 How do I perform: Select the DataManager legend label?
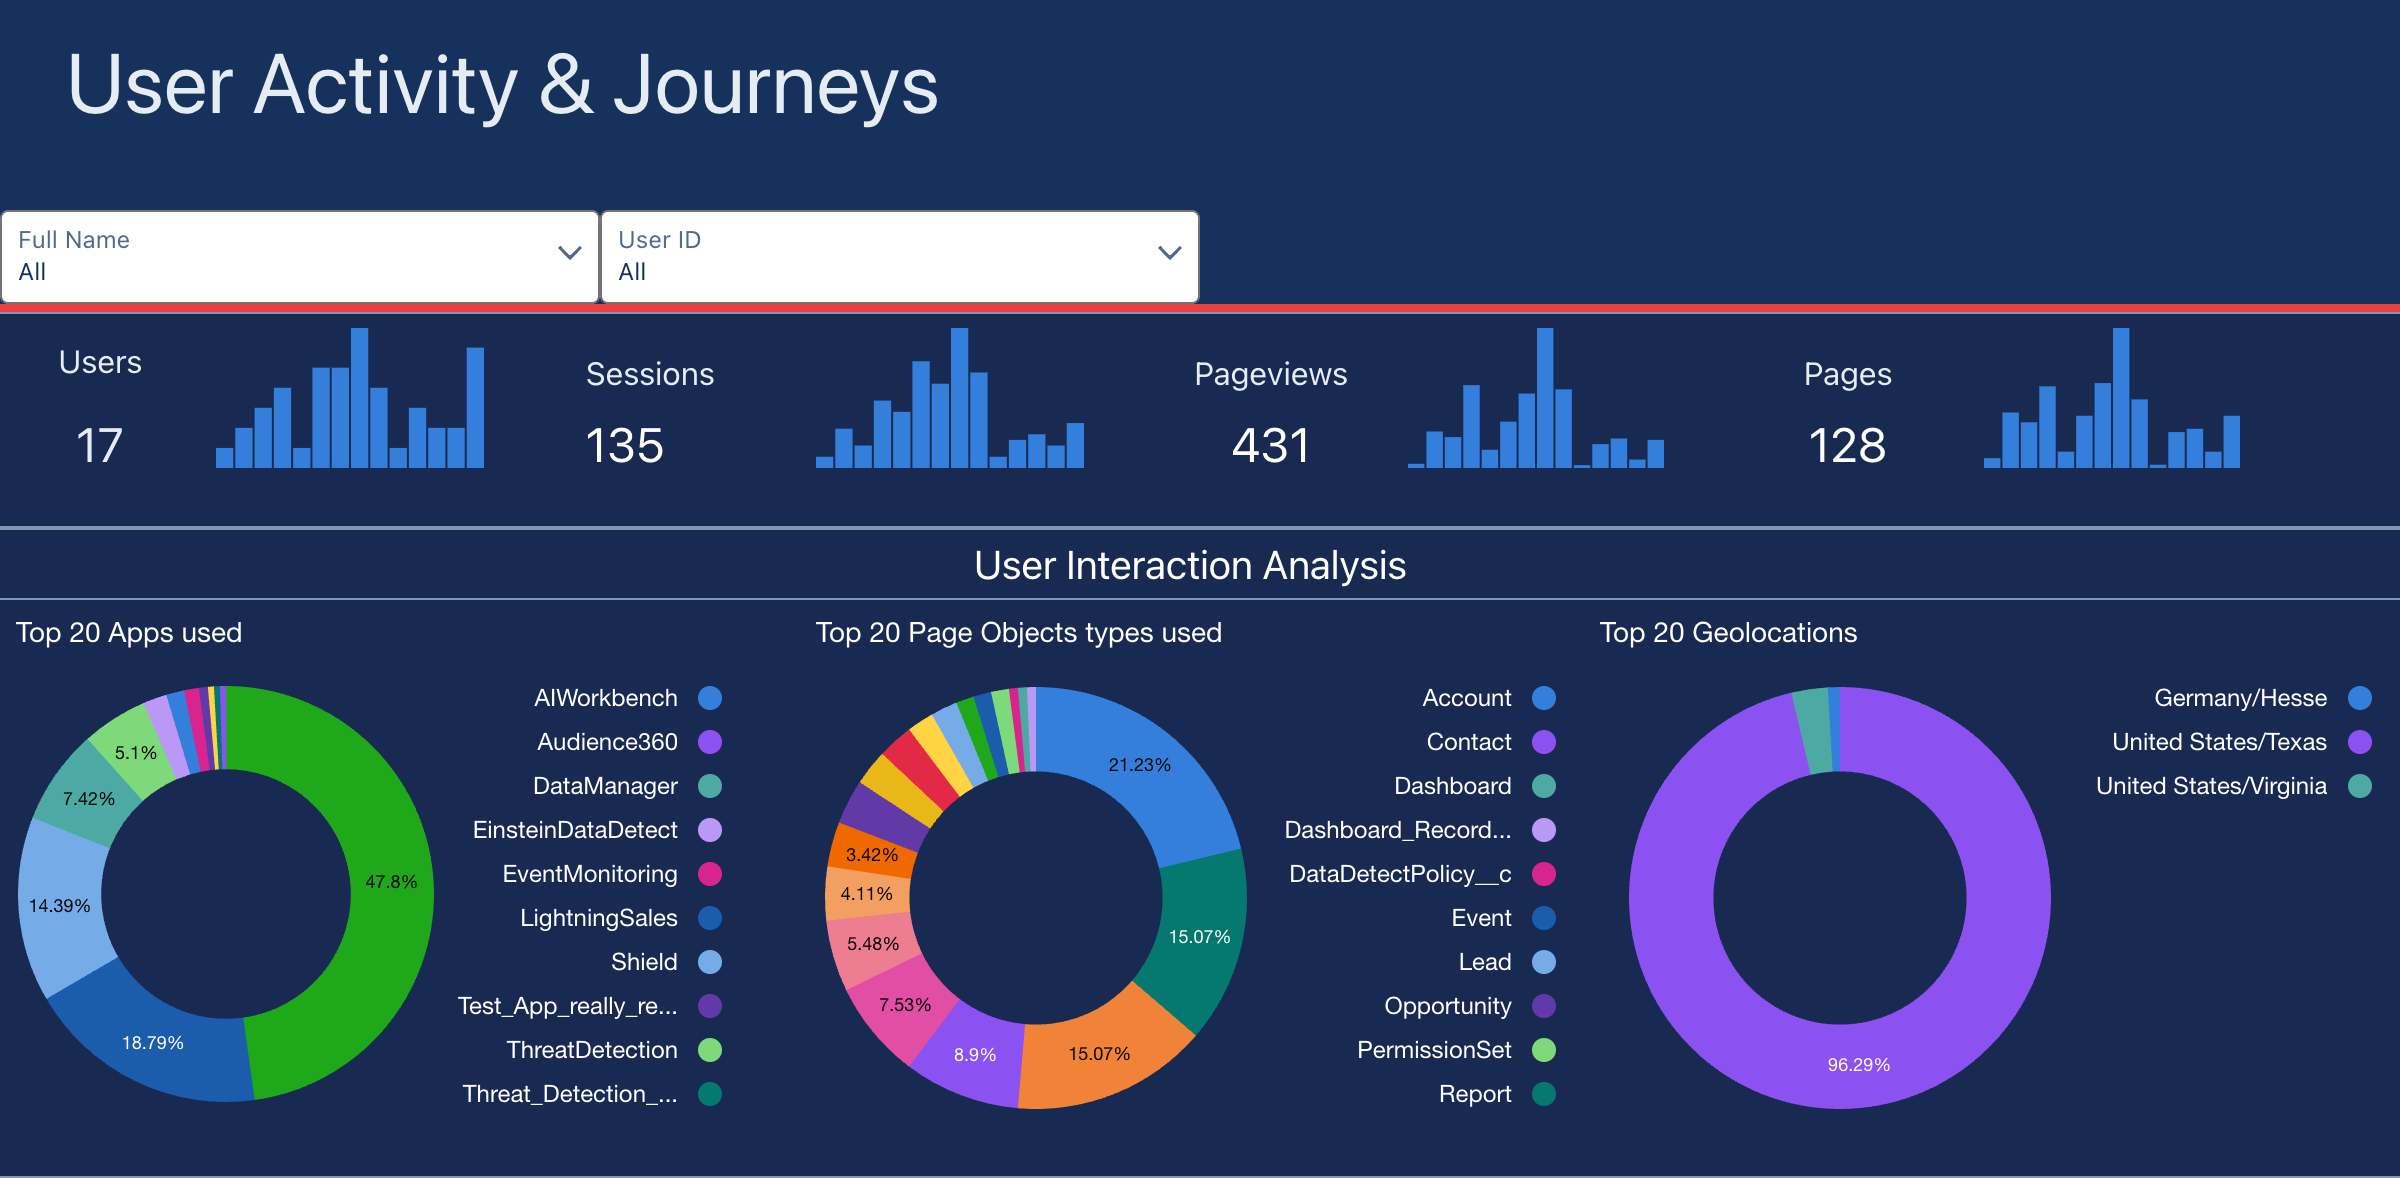(x=605, y=786)
